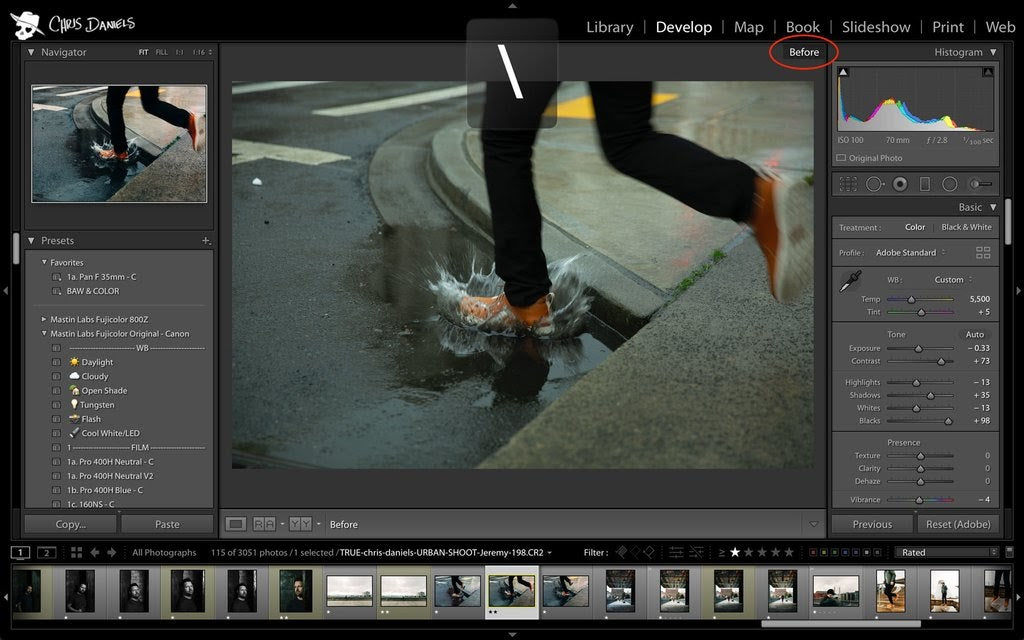The width and height of the screenshot is (1024, 640).
Task: Collapse Mastin Labs Fujicolor Original - Canon folder
Action: coord(44,334)
